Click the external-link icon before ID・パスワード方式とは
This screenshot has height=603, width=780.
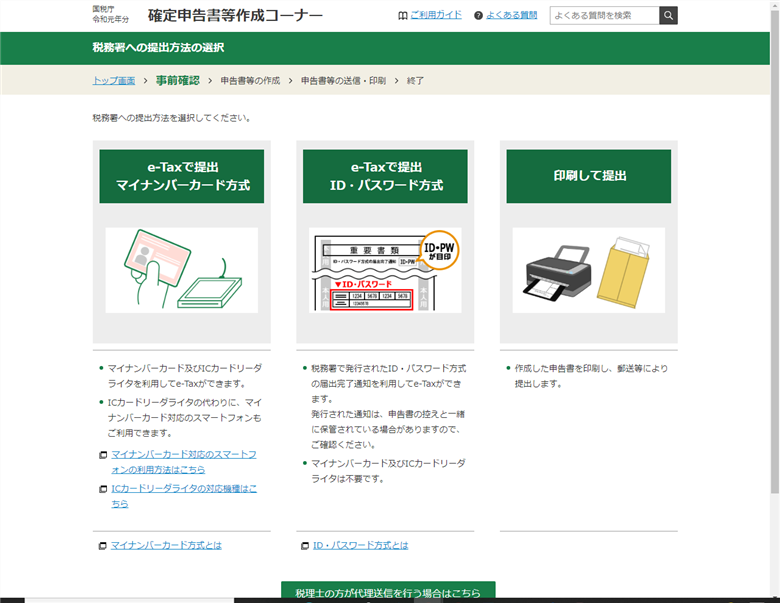pos(305,546)
